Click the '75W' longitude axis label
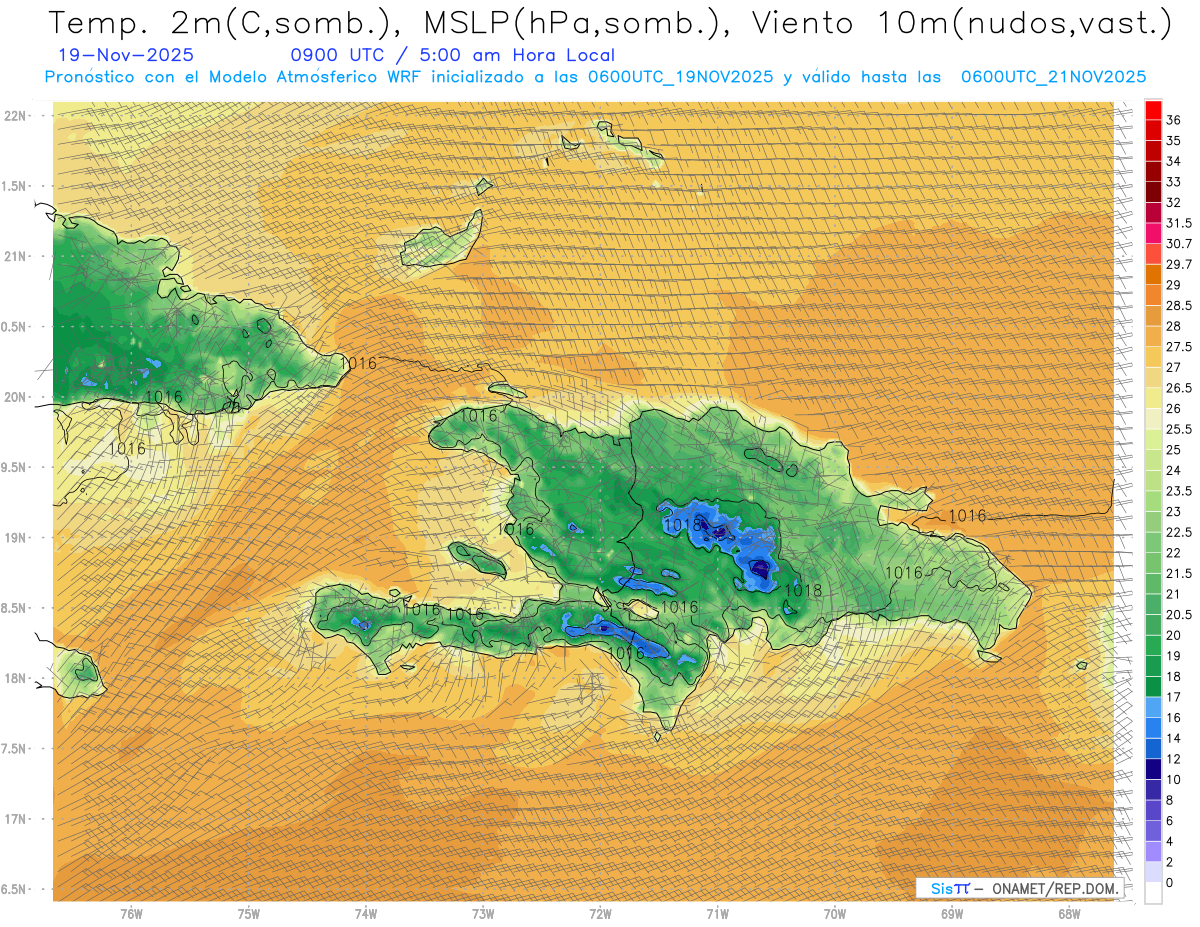 coord(249,913)
